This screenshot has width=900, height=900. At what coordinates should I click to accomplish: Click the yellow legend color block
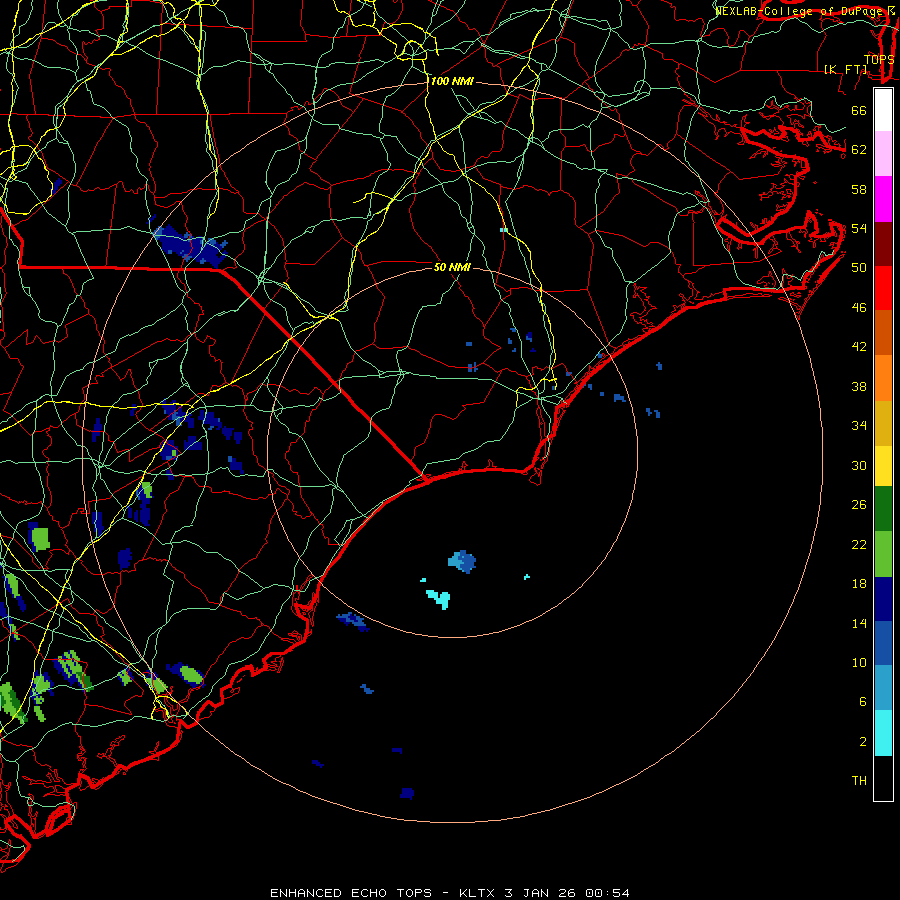(x=883, y=465)
